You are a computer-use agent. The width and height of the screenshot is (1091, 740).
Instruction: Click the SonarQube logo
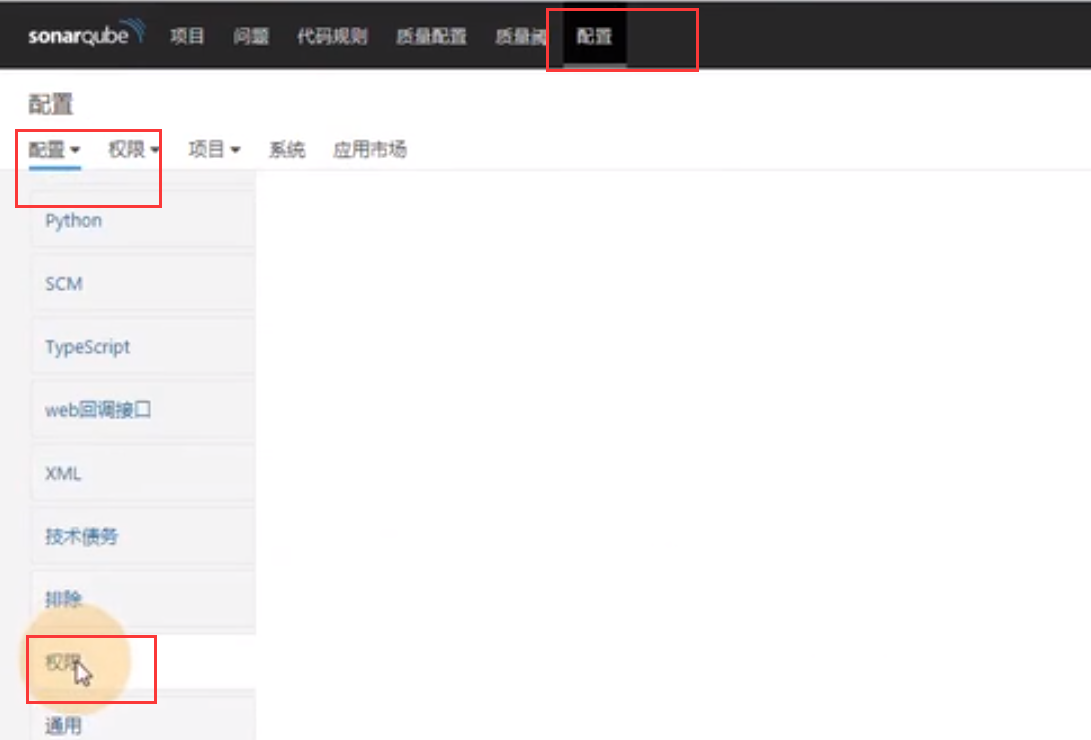(x=86, y=36)
